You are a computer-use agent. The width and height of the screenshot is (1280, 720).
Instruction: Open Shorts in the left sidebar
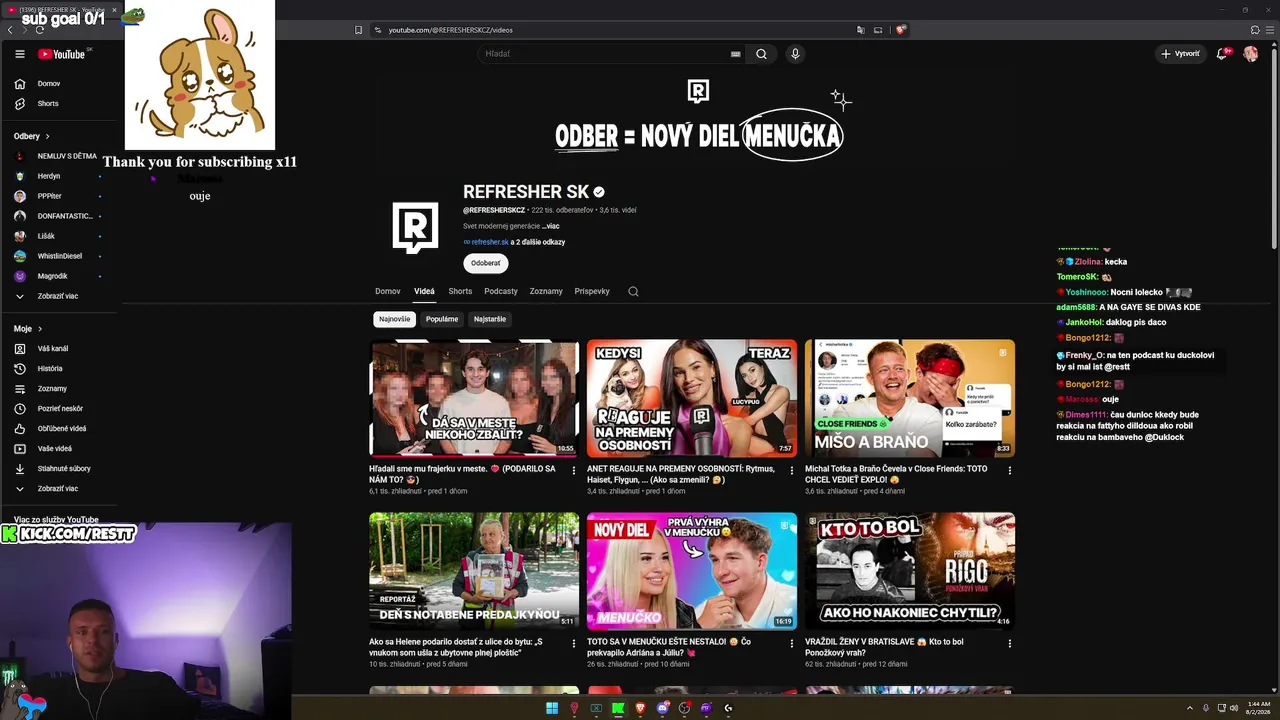click(x=48, y=104)
